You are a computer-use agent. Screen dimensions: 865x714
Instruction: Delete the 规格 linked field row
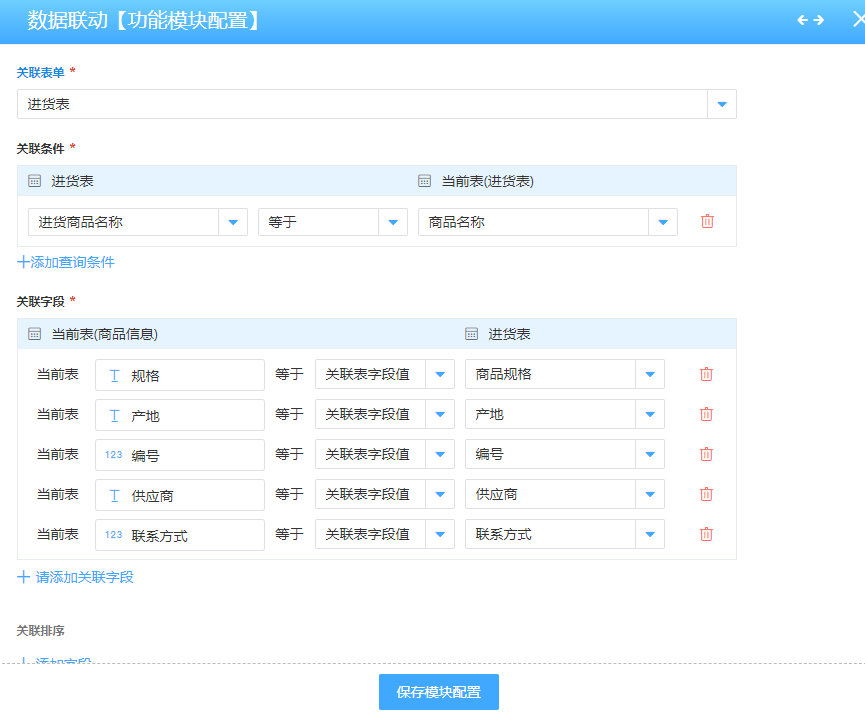tap(706, 374)
